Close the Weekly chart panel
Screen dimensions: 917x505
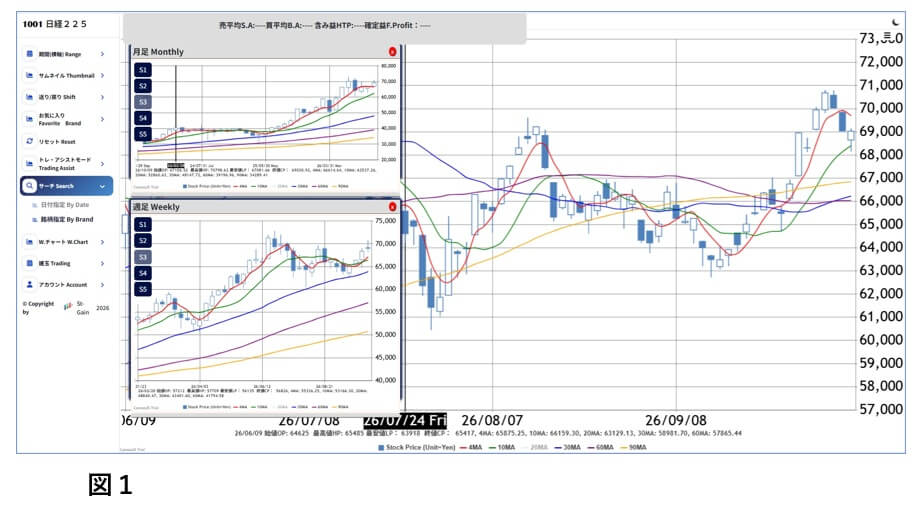point(392,206)
